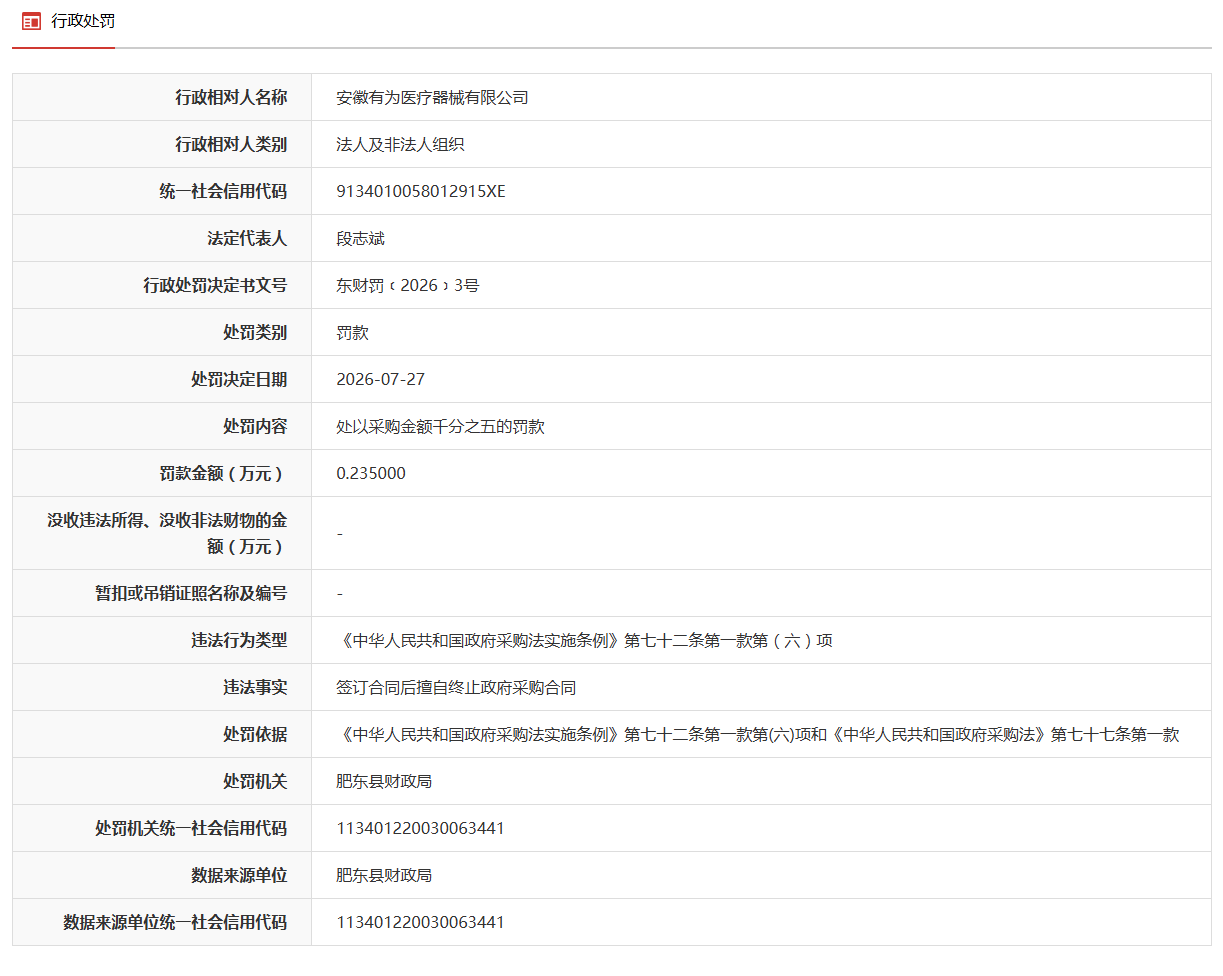Click the 违法行为类型 label

point(239,640)
